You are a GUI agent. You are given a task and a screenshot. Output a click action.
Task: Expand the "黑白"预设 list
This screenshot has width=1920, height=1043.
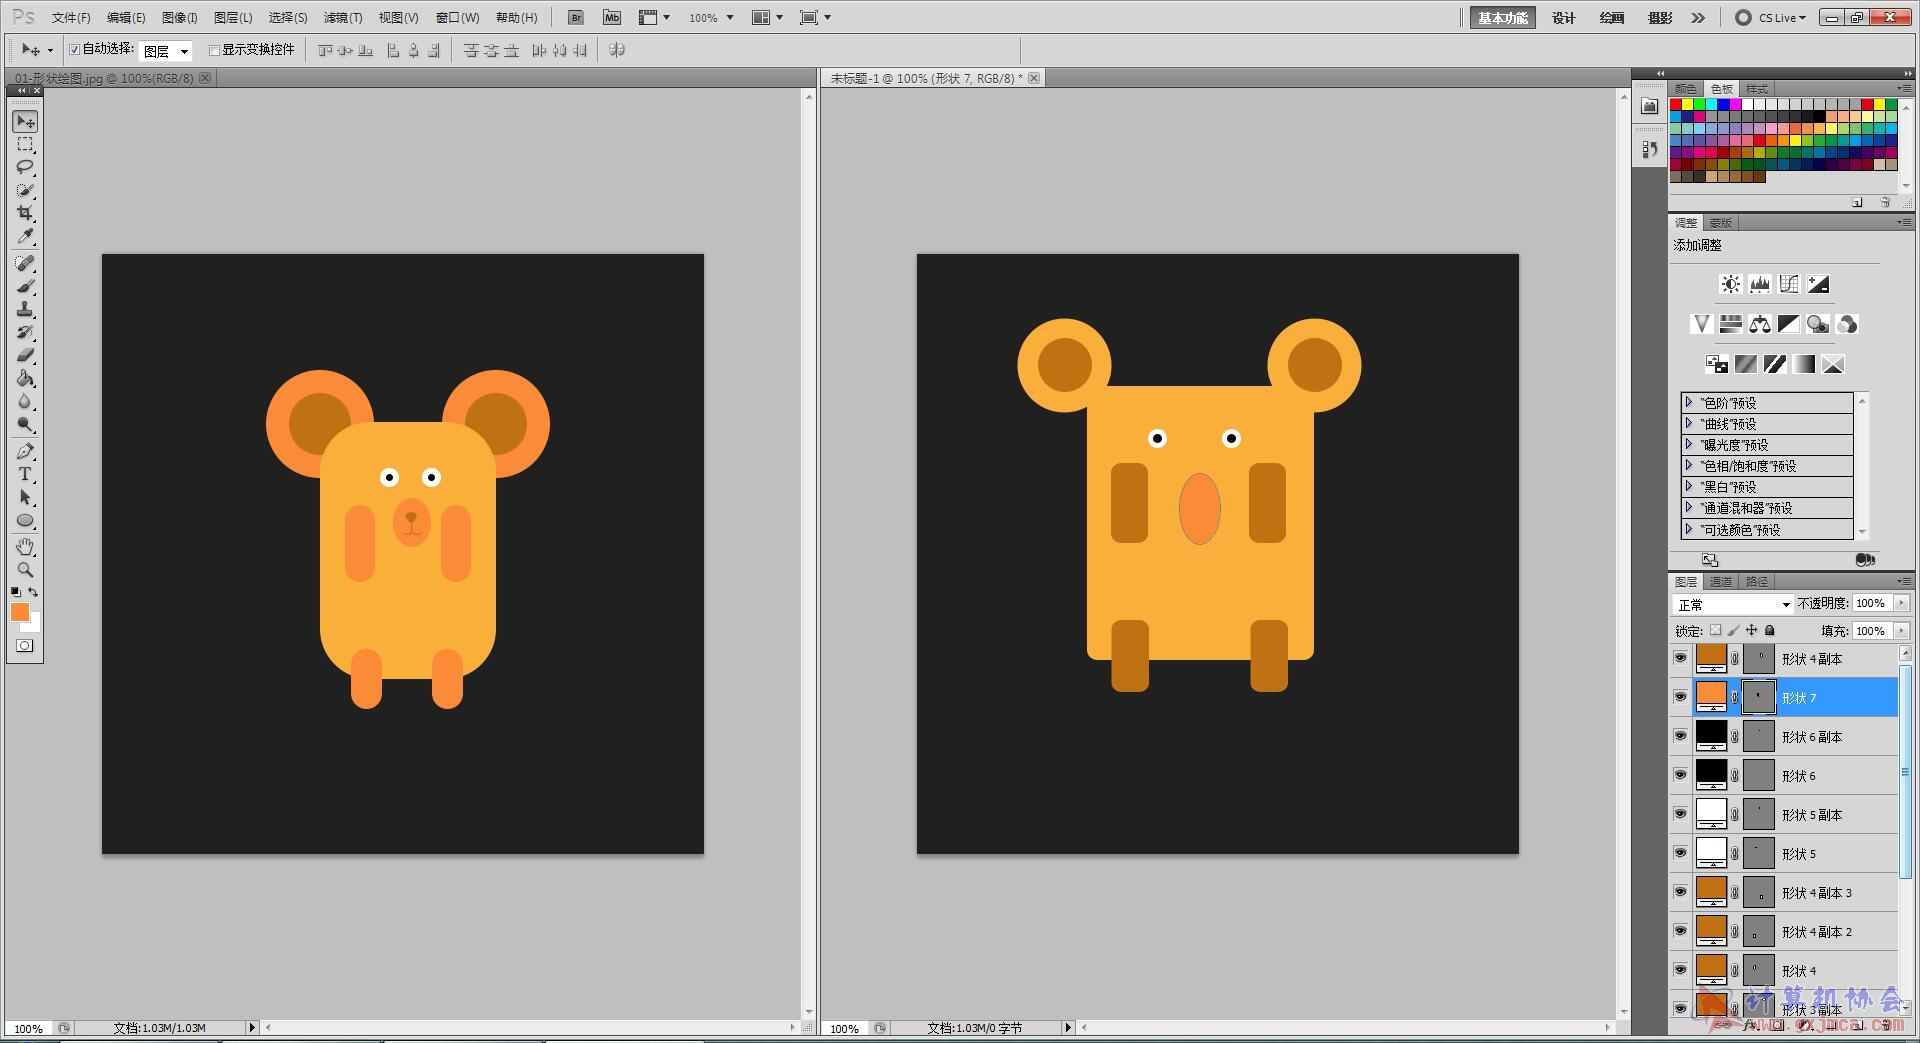click(1689, 486)
